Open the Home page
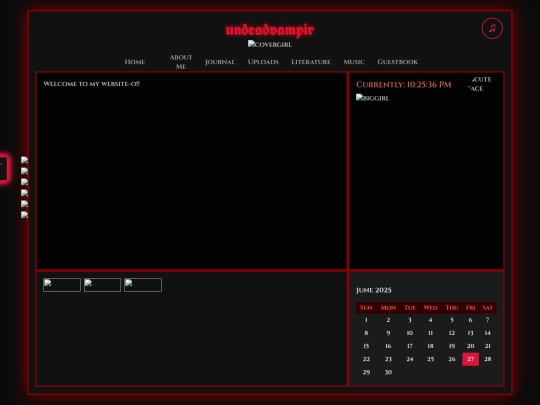This screenshot has width=540, height=405. pos(135,62)
